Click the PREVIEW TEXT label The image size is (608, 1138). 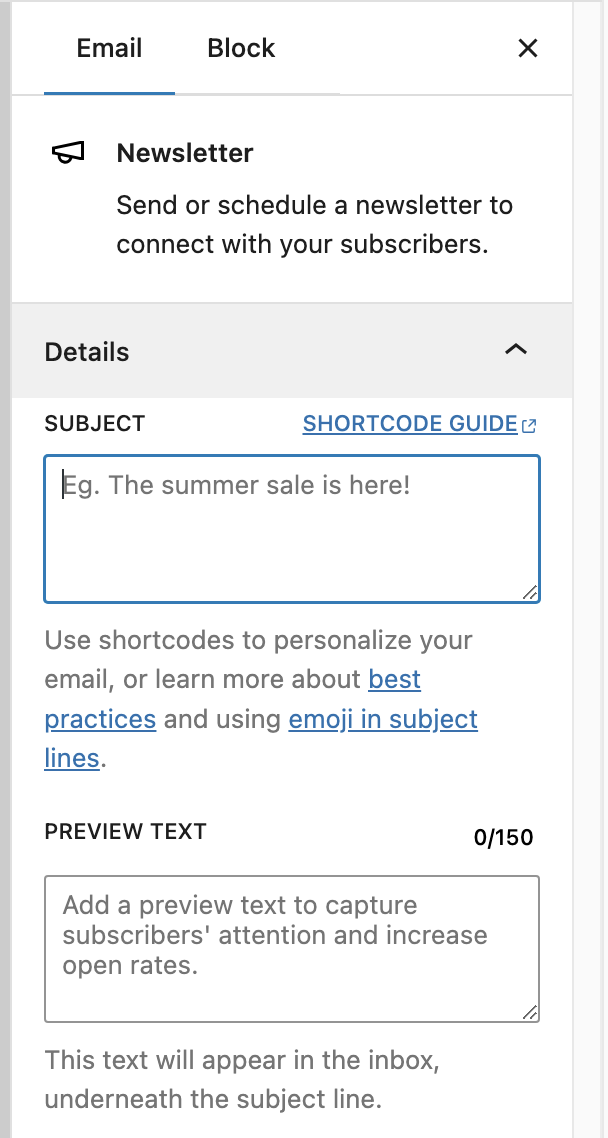(125, 831)
